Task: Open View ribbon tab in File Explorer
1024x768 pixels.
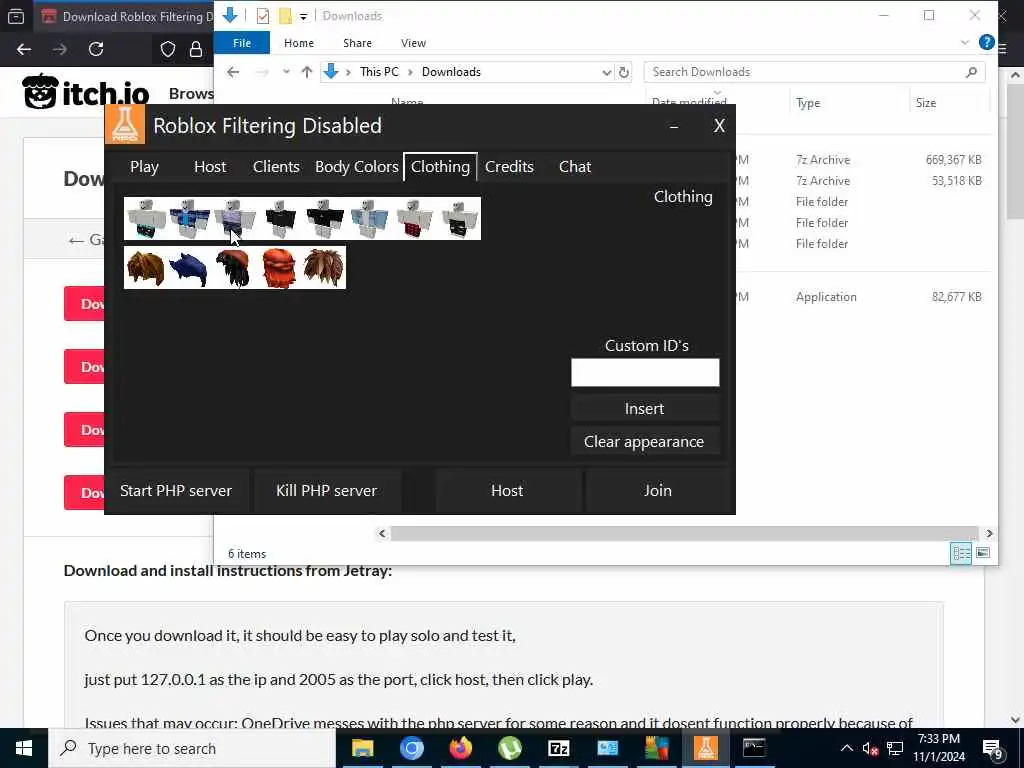Action: [413, 43]
